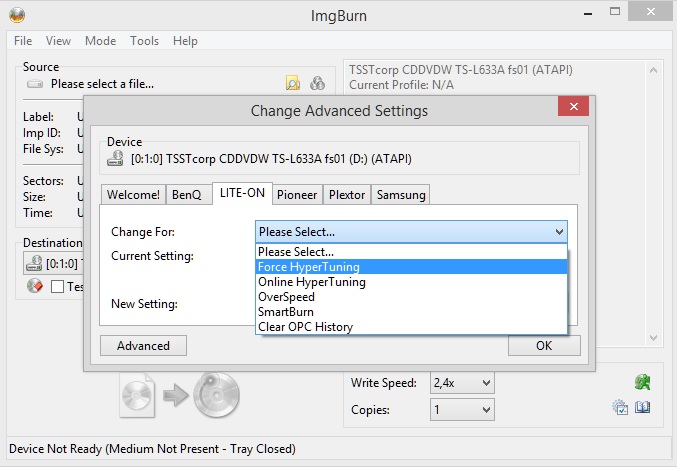The height and width of the screenshot is (468, 677).
Task: Click the green running figure icon
Action: [642, 382]
